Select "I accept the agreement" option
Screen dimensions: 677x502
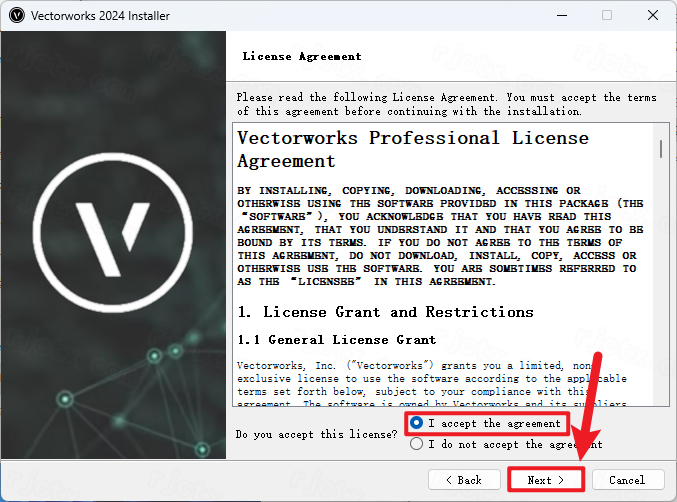tap(416, 423)
